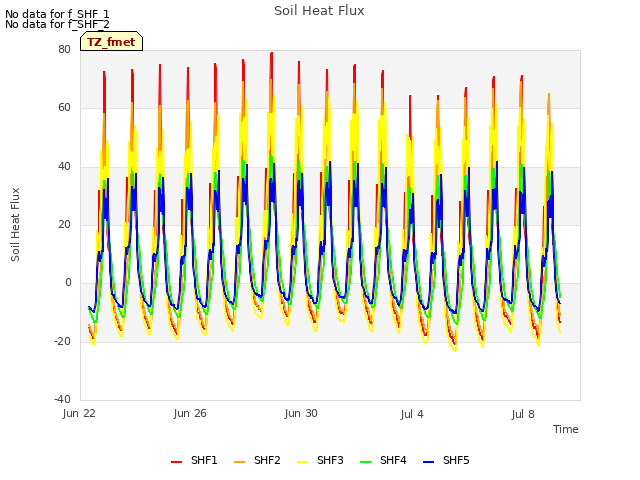Image resolution: width=640 pixels, height=480 pixels.
Task: Click the vertical Soil Heat Flux axis label
Action: 15,224
